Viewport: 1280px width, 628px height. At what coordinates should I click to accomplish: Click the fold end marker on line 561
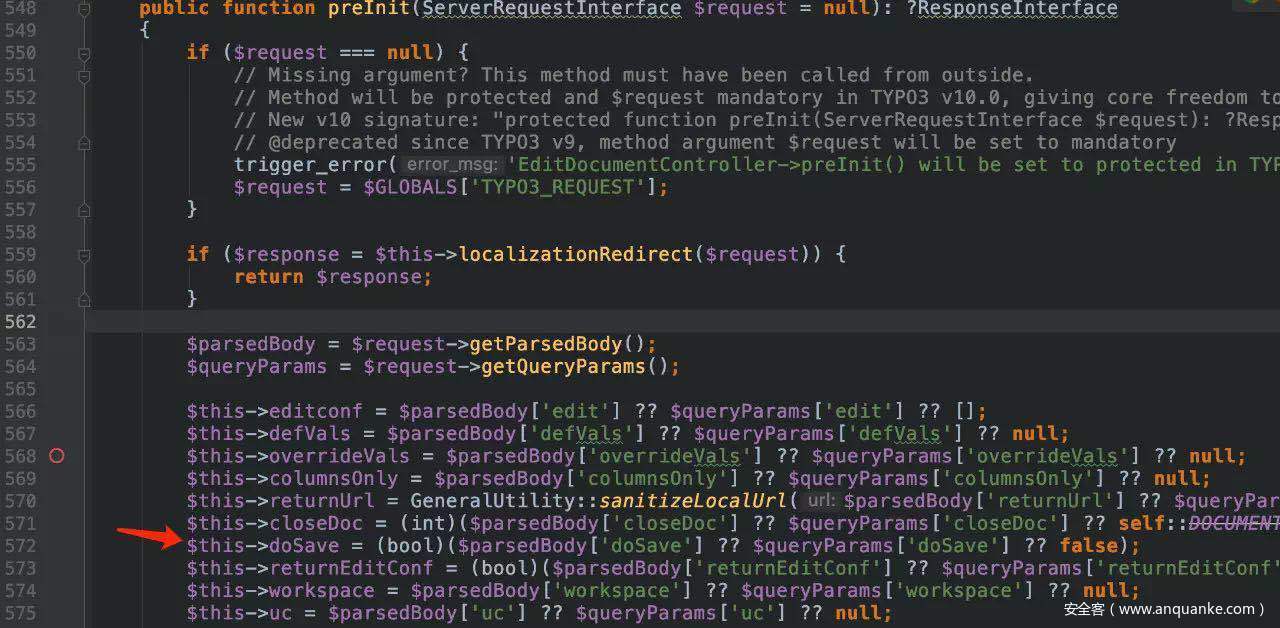click(84, 299)
